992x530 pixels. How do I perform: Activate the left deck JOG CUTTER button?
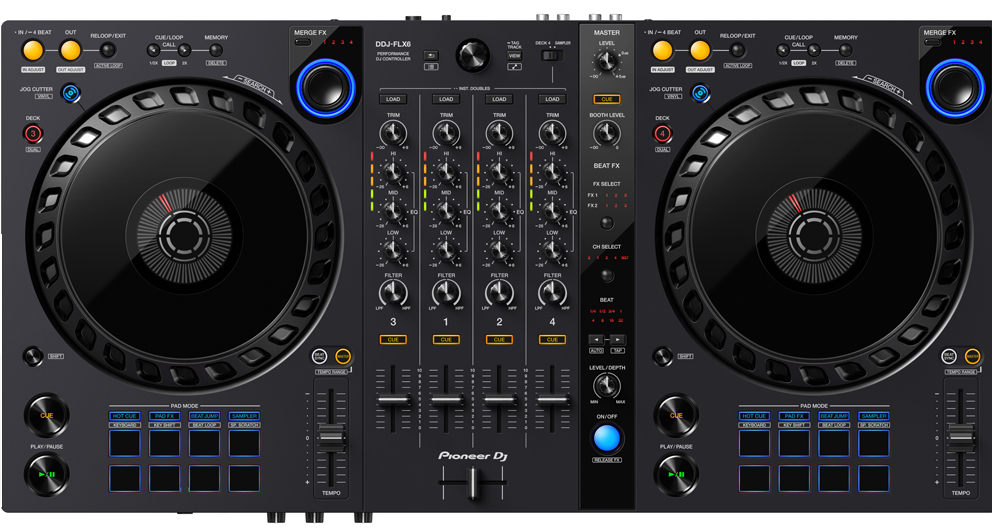click(71, 94)
